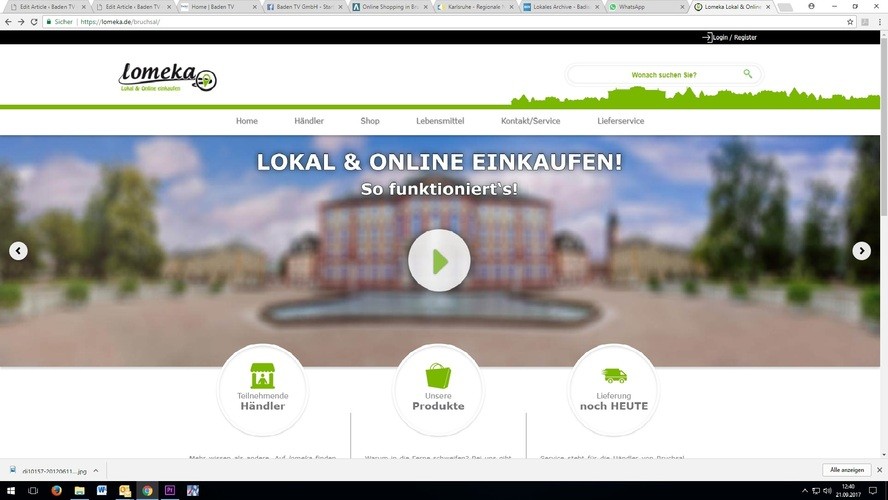
Task: Click the Teilnehmende Händler shop icon
Action: 262,376
